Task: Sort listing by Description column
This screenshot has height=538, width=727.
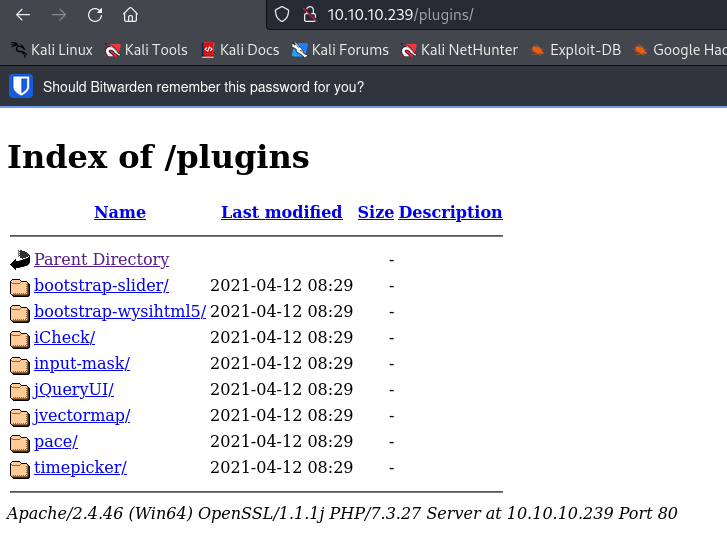Action: click(450, 212)
